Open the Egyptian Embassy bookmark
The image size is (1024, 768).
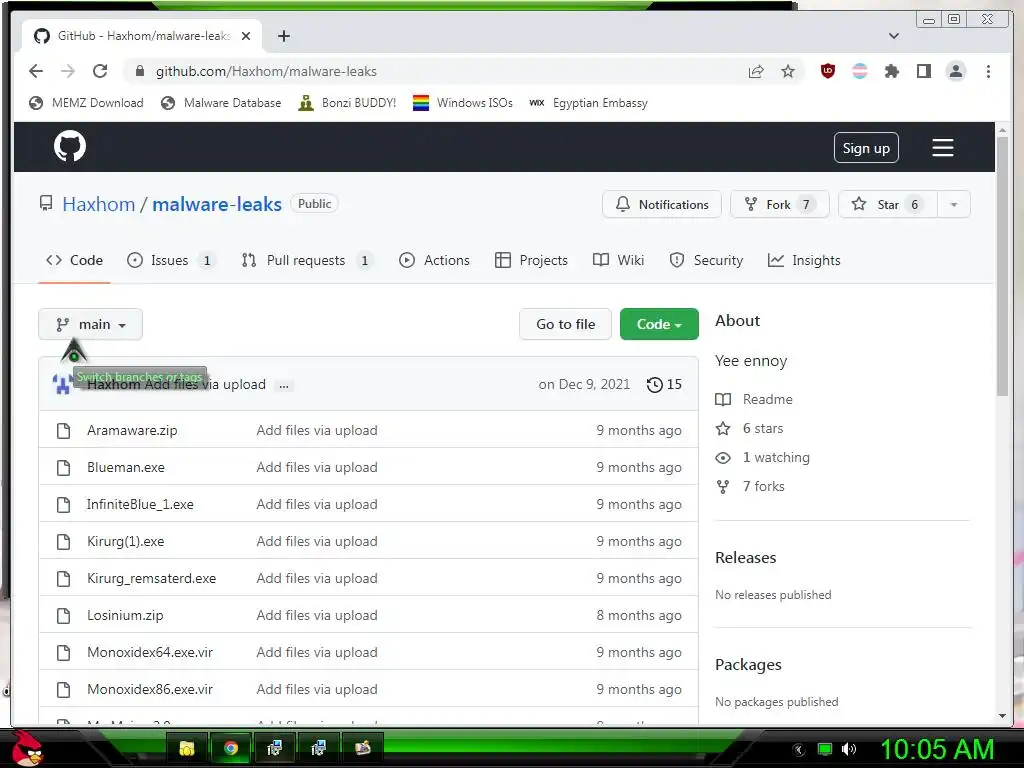(588, 103)
